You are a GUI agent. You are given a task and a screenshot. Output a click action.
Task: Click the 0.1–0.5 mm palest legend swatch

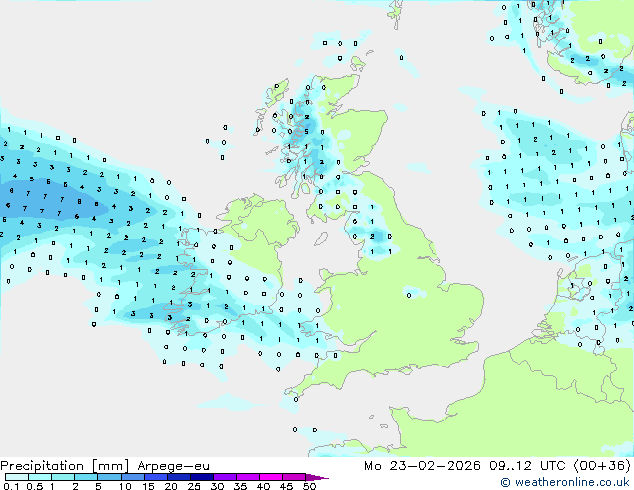(x=17, y=477)
